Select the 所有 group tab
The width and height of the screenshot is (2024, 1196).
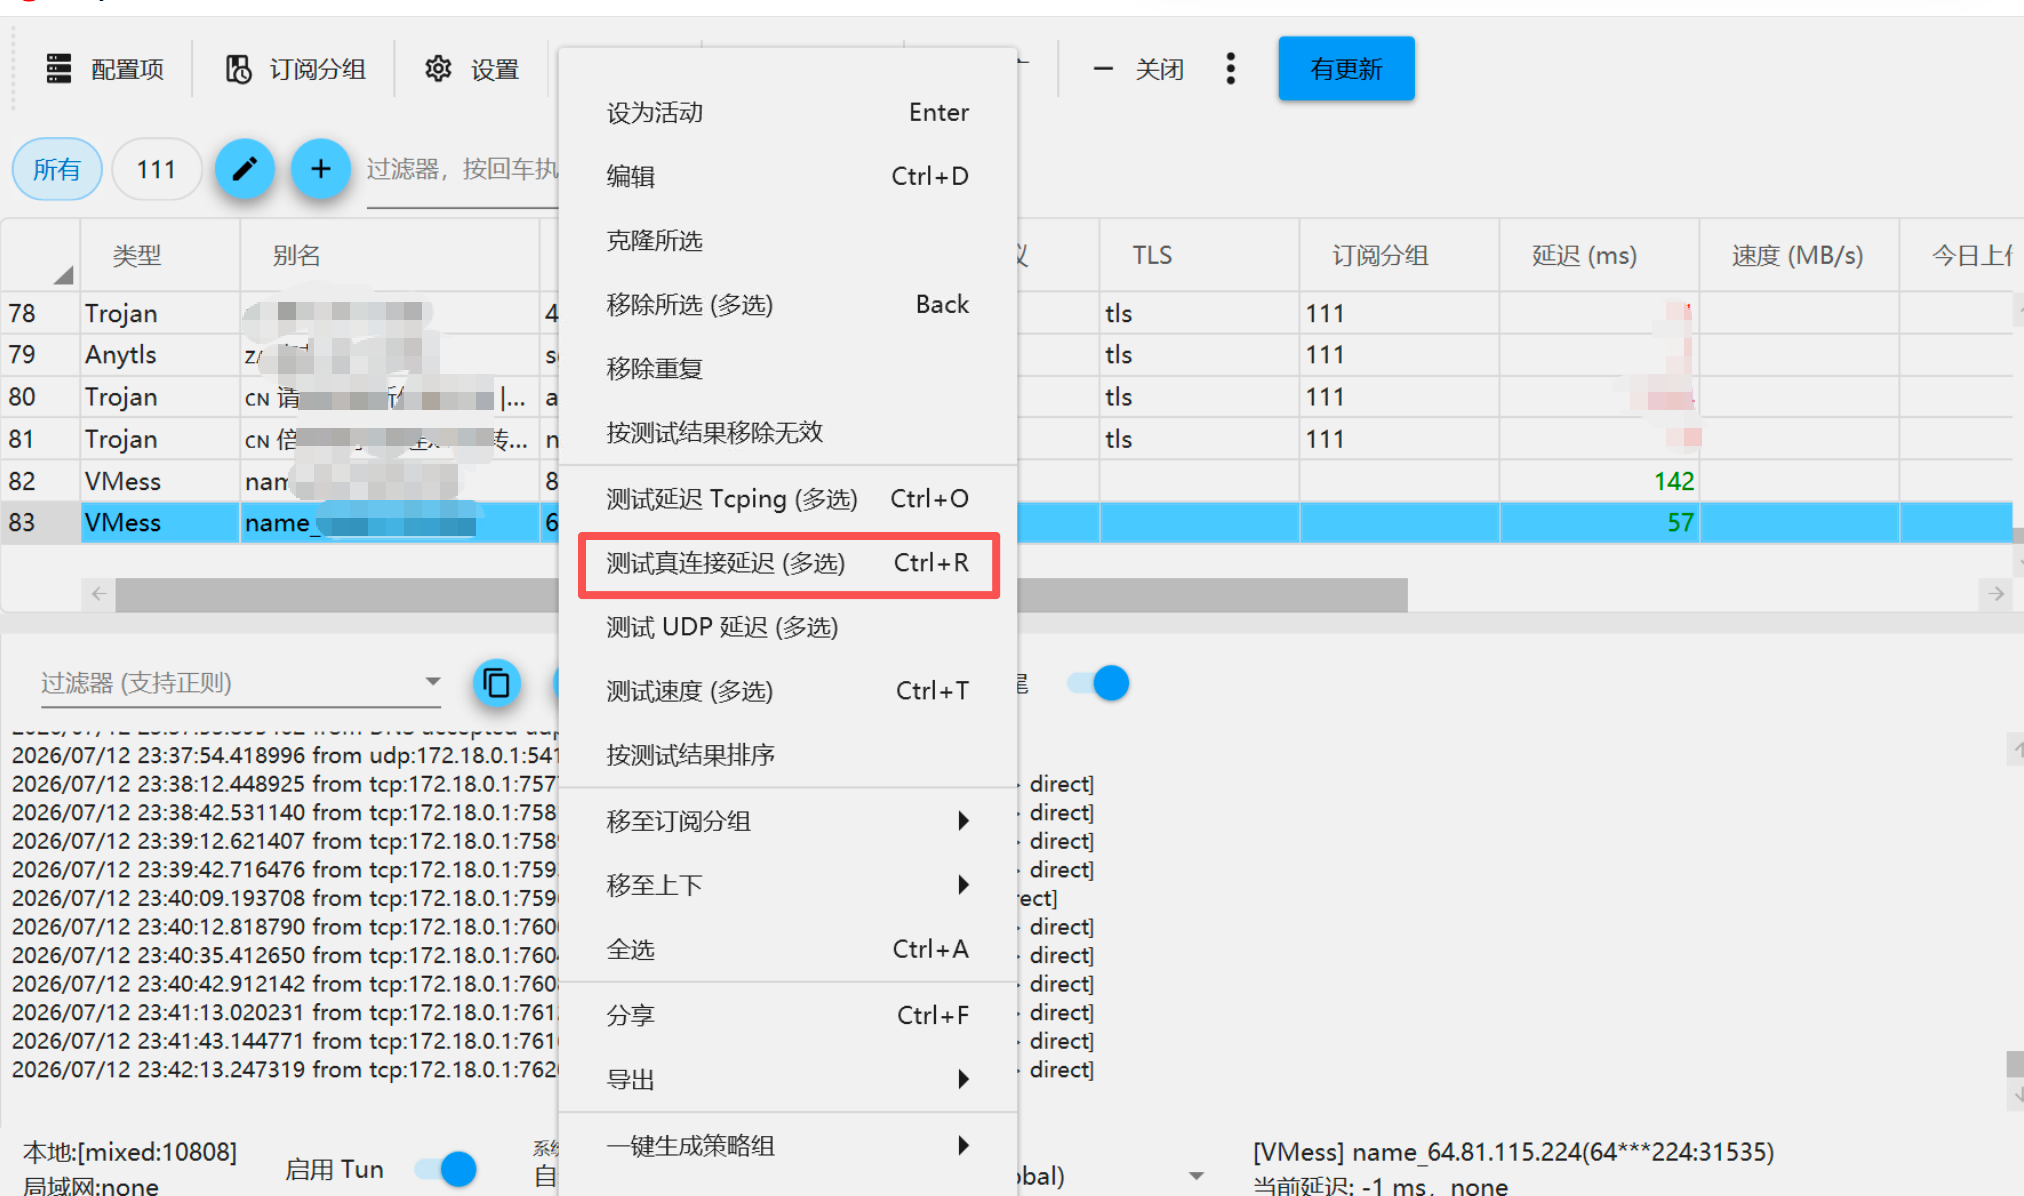[57, 169]
